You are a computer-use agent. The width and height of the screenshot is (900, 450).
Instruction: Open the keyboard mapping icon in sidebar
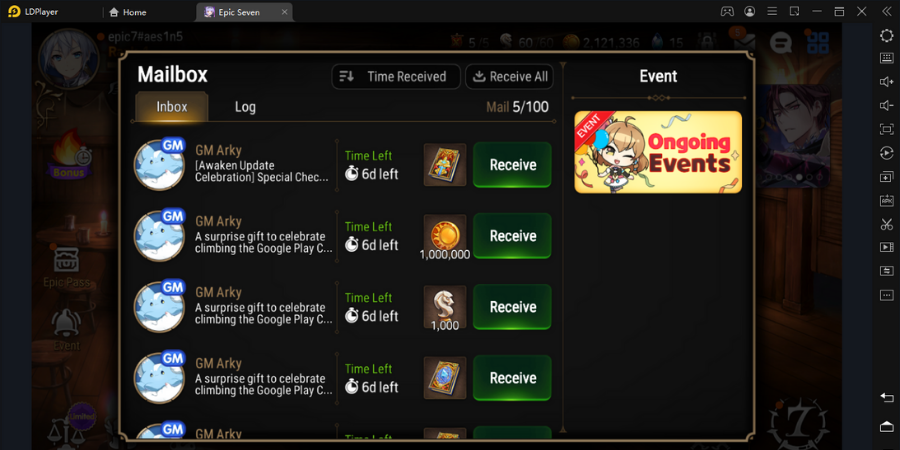(886, 58)
